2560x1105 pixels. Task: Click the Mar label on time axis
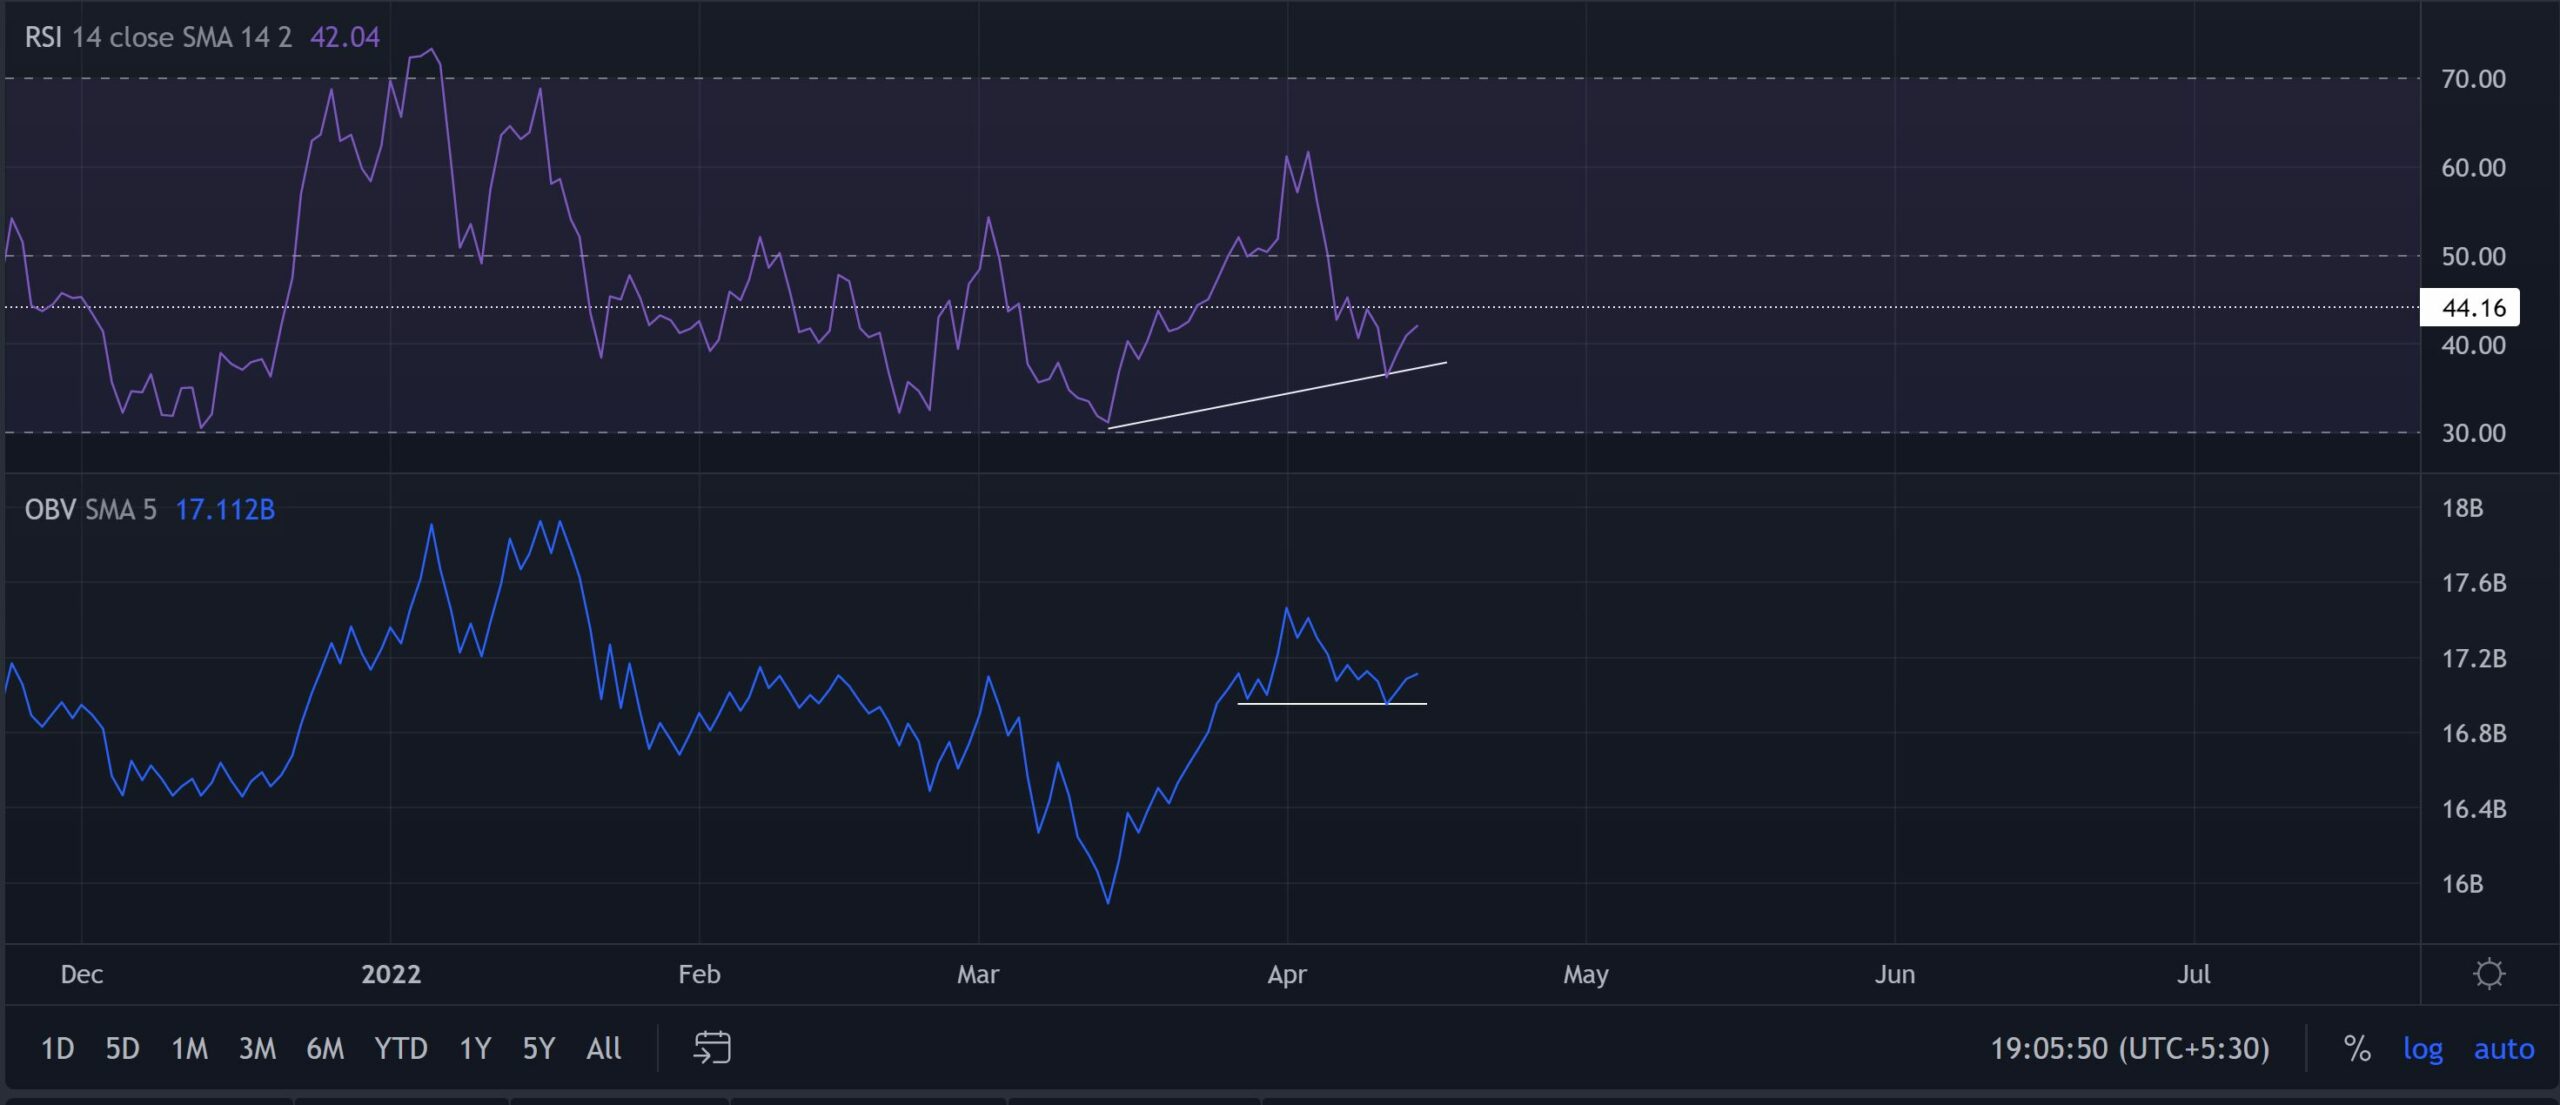(x=977, y=974)
